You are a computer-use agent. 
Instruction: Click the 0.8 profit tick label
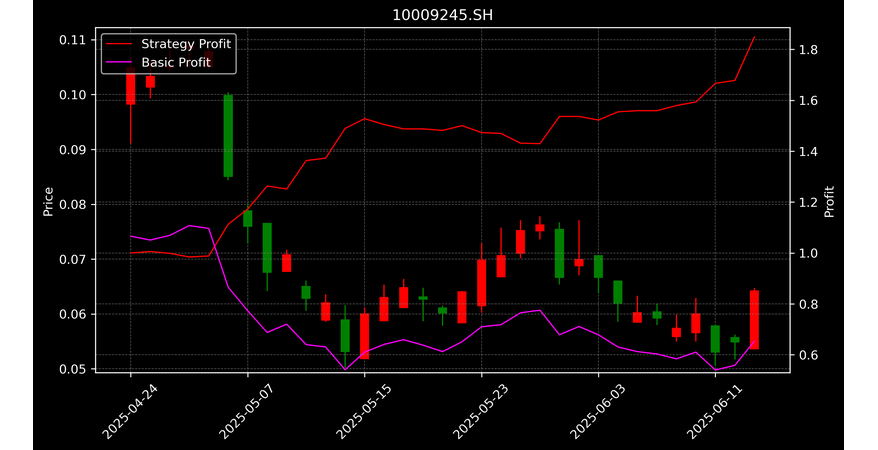click(x=808, y=304)
